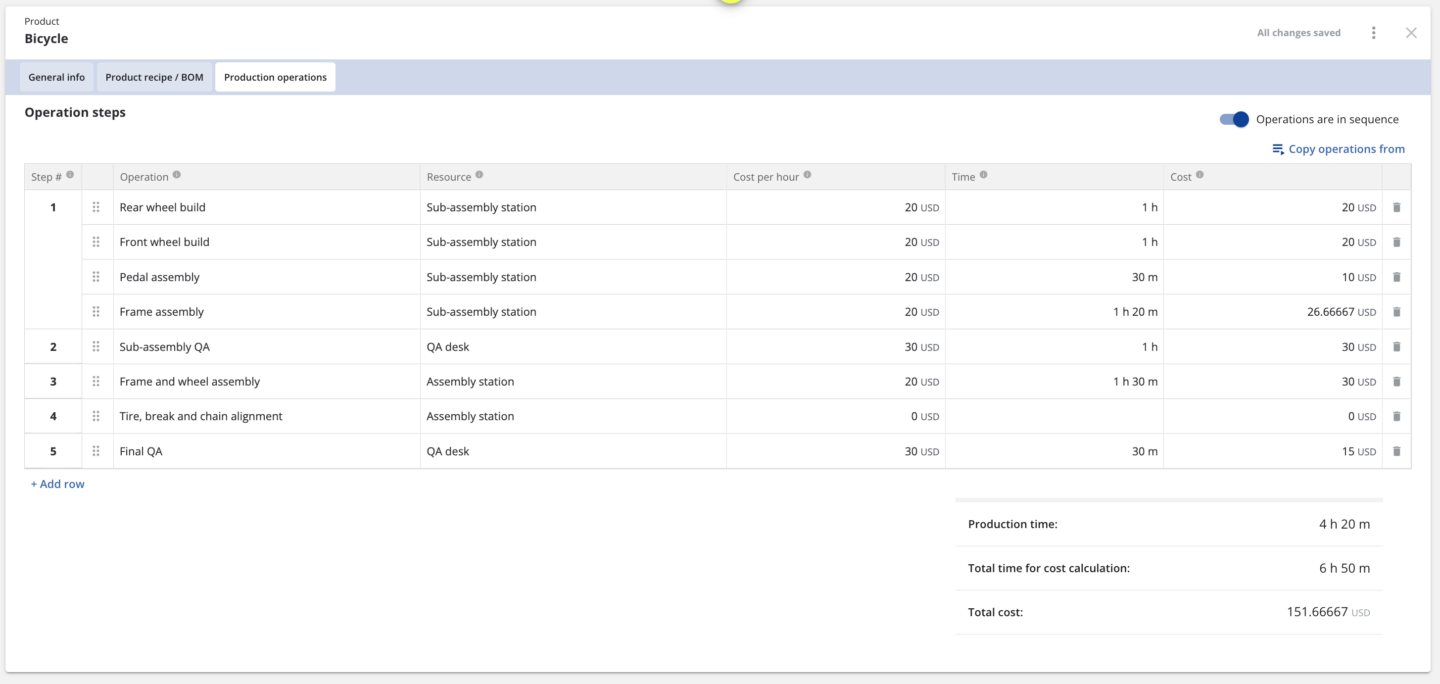Open the three-dot more options menu
The image size is (1440, 684).
coord(1373,33)
